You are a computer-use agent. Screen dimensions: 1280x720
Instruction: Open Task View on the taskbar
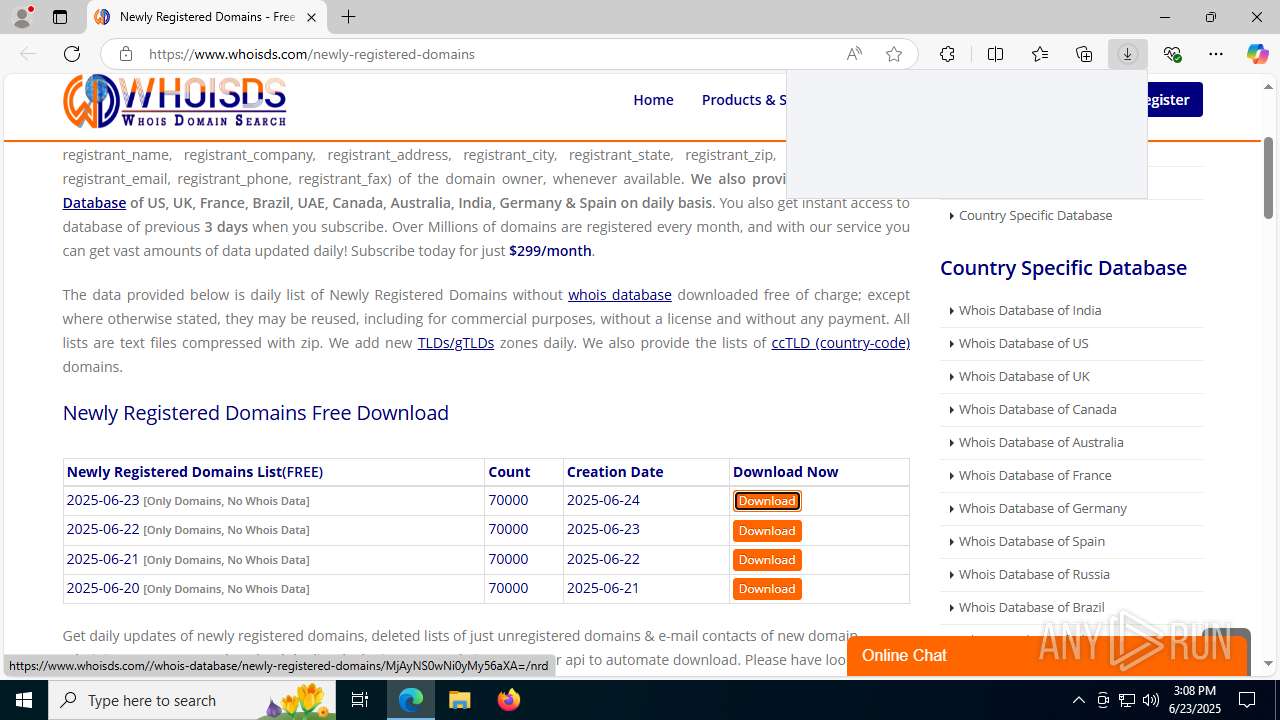click(361, 700)
